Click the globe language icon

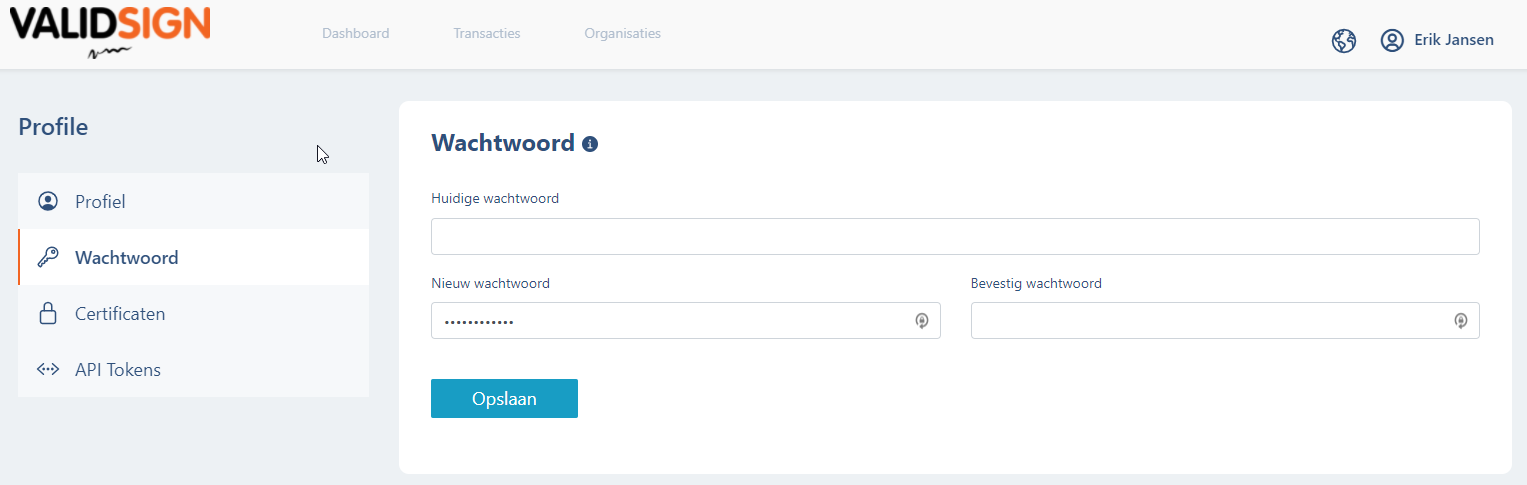1344,41
